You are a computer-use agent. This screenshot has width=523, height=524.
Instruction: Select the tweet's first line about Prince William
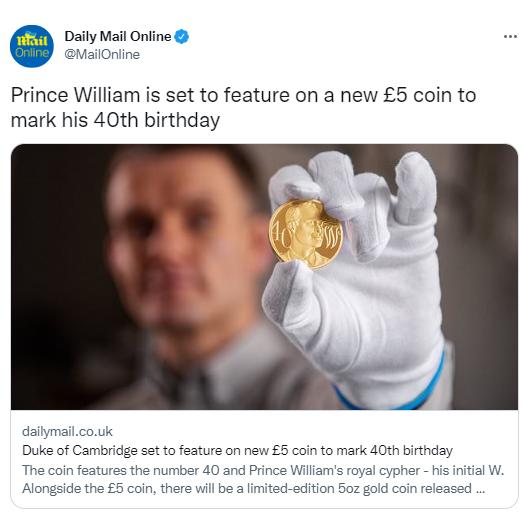click(x=243, y=95)
